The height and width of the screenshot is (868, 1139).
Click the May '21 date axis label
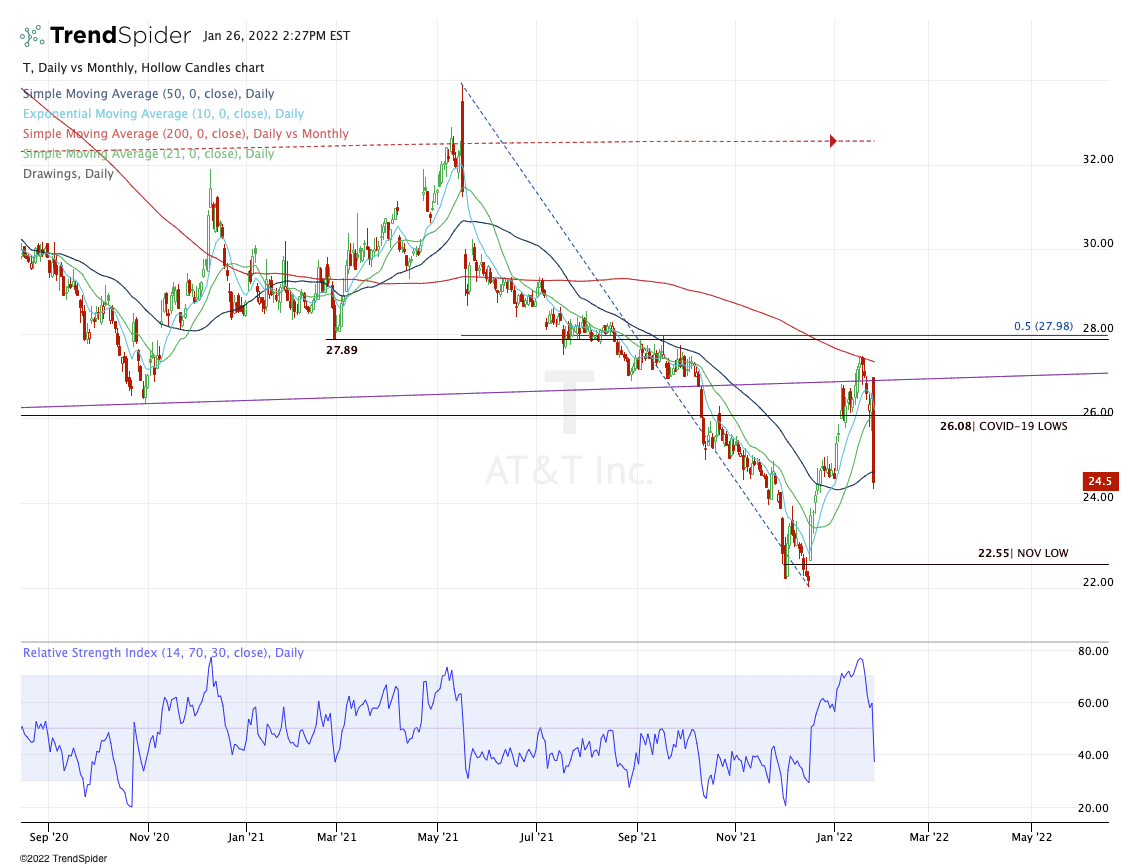tap(438, 837)
